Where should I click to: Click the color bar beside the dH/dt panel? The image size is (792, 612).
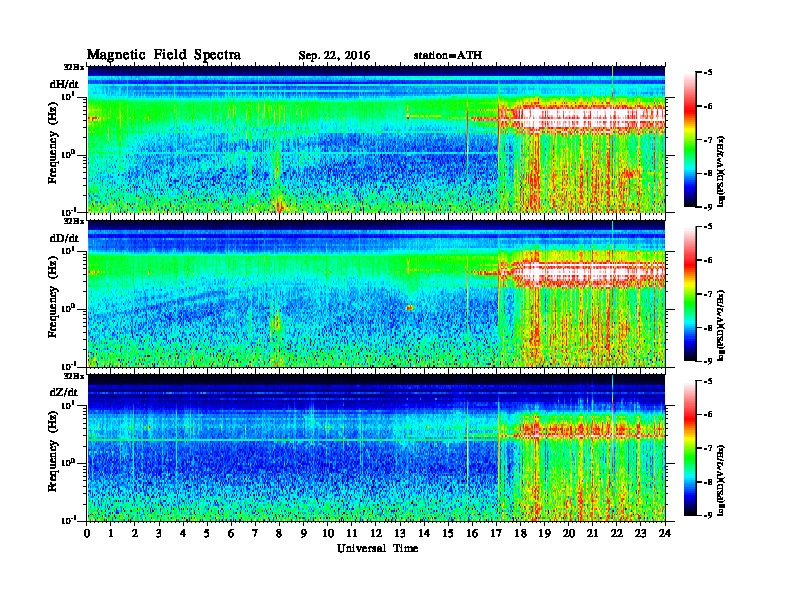point(689,140)
